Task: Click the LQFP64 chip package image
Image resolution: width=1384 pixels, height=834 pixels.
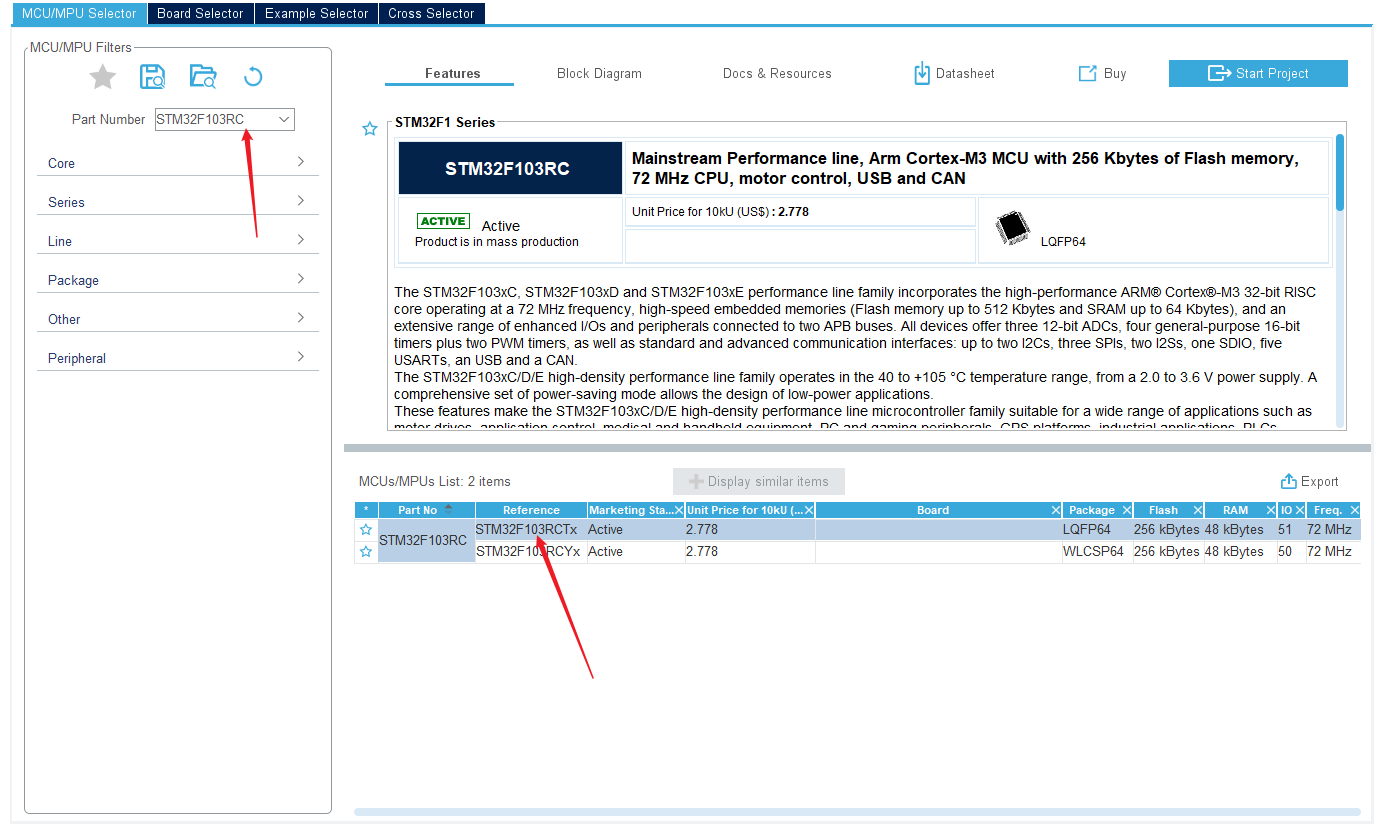Action: 1013,229
